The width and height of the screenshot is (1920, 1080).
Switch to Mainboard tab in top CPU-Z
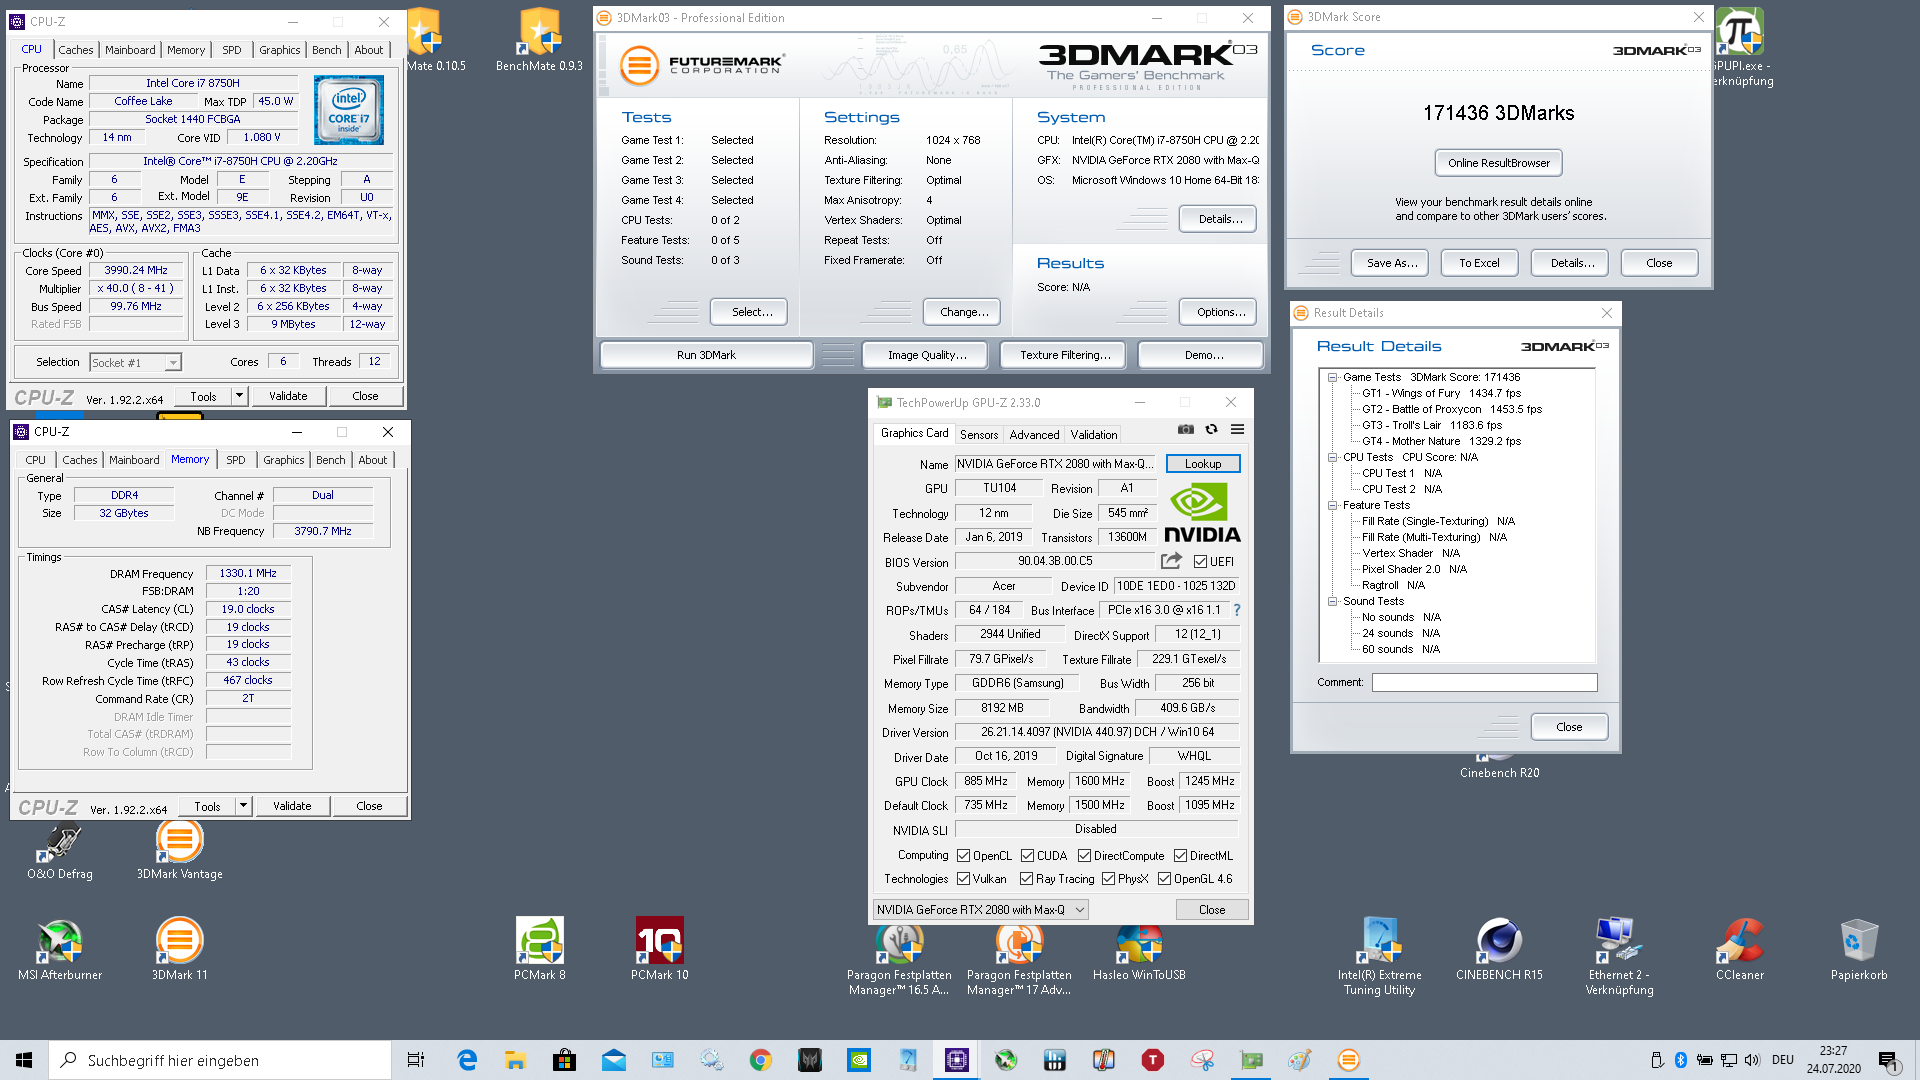(x=130, y=49)
